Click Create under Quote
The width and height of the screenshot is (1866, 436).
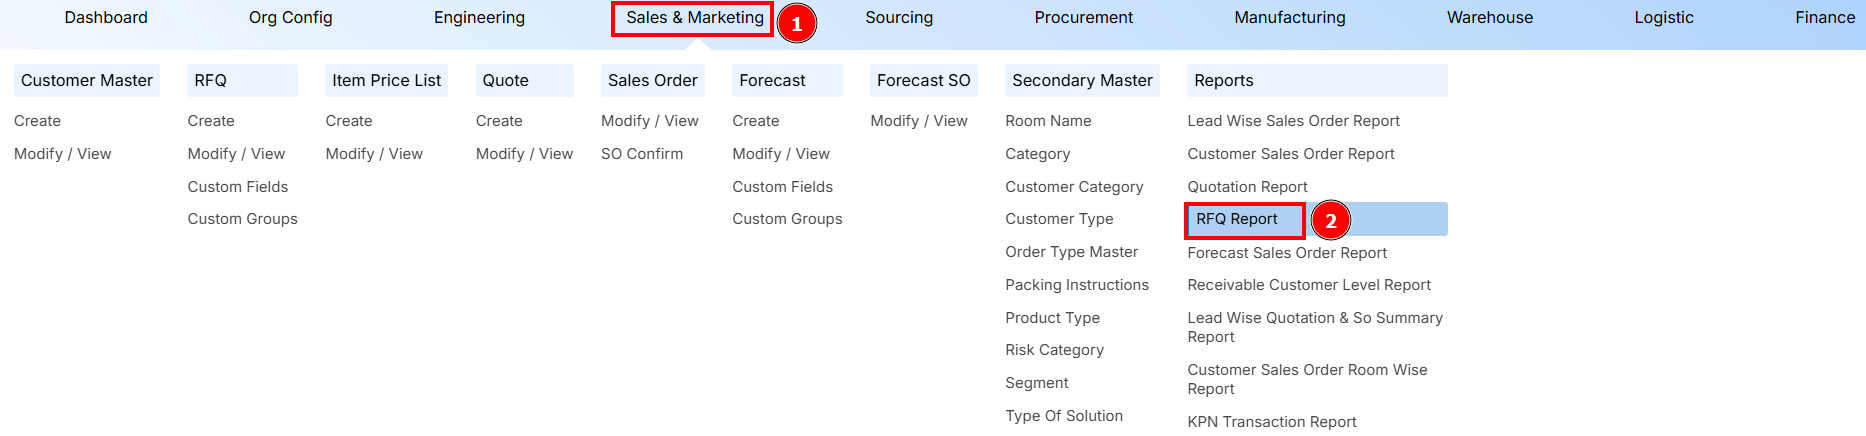tap(499, 121)
